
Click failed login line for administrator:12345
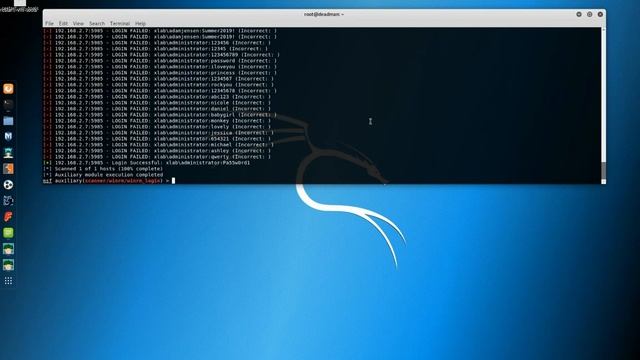point(156,49)
